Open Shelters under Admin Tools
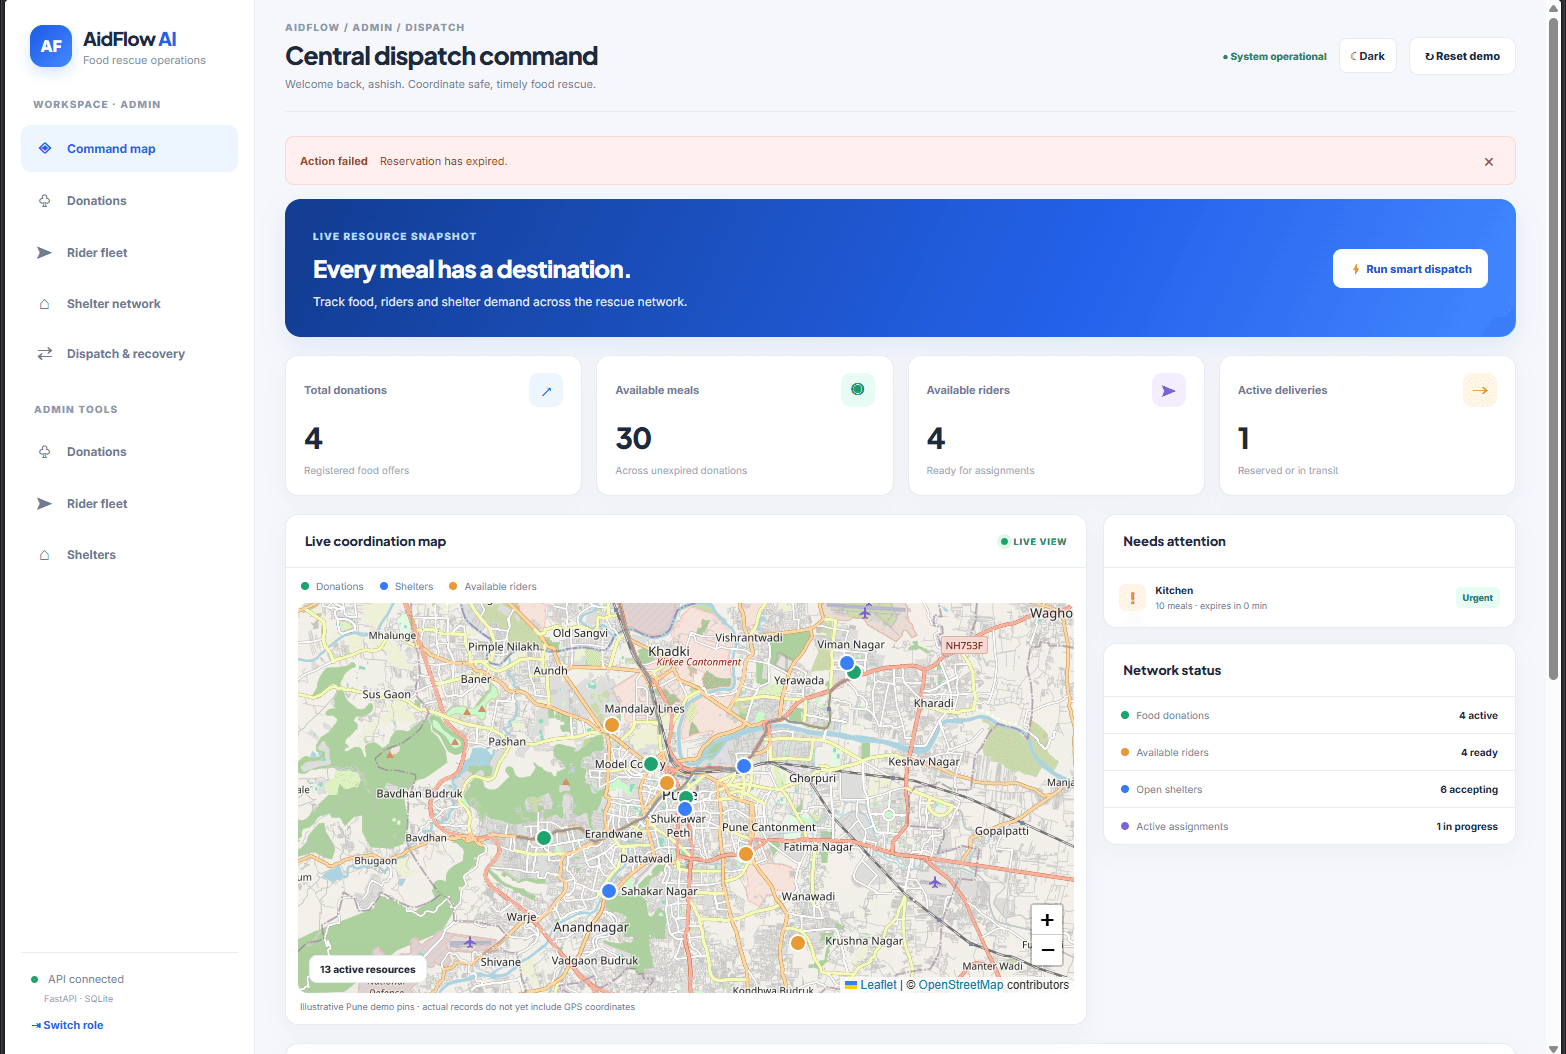The height and width of the screenshot is (1054, 1566). (129, 555)
